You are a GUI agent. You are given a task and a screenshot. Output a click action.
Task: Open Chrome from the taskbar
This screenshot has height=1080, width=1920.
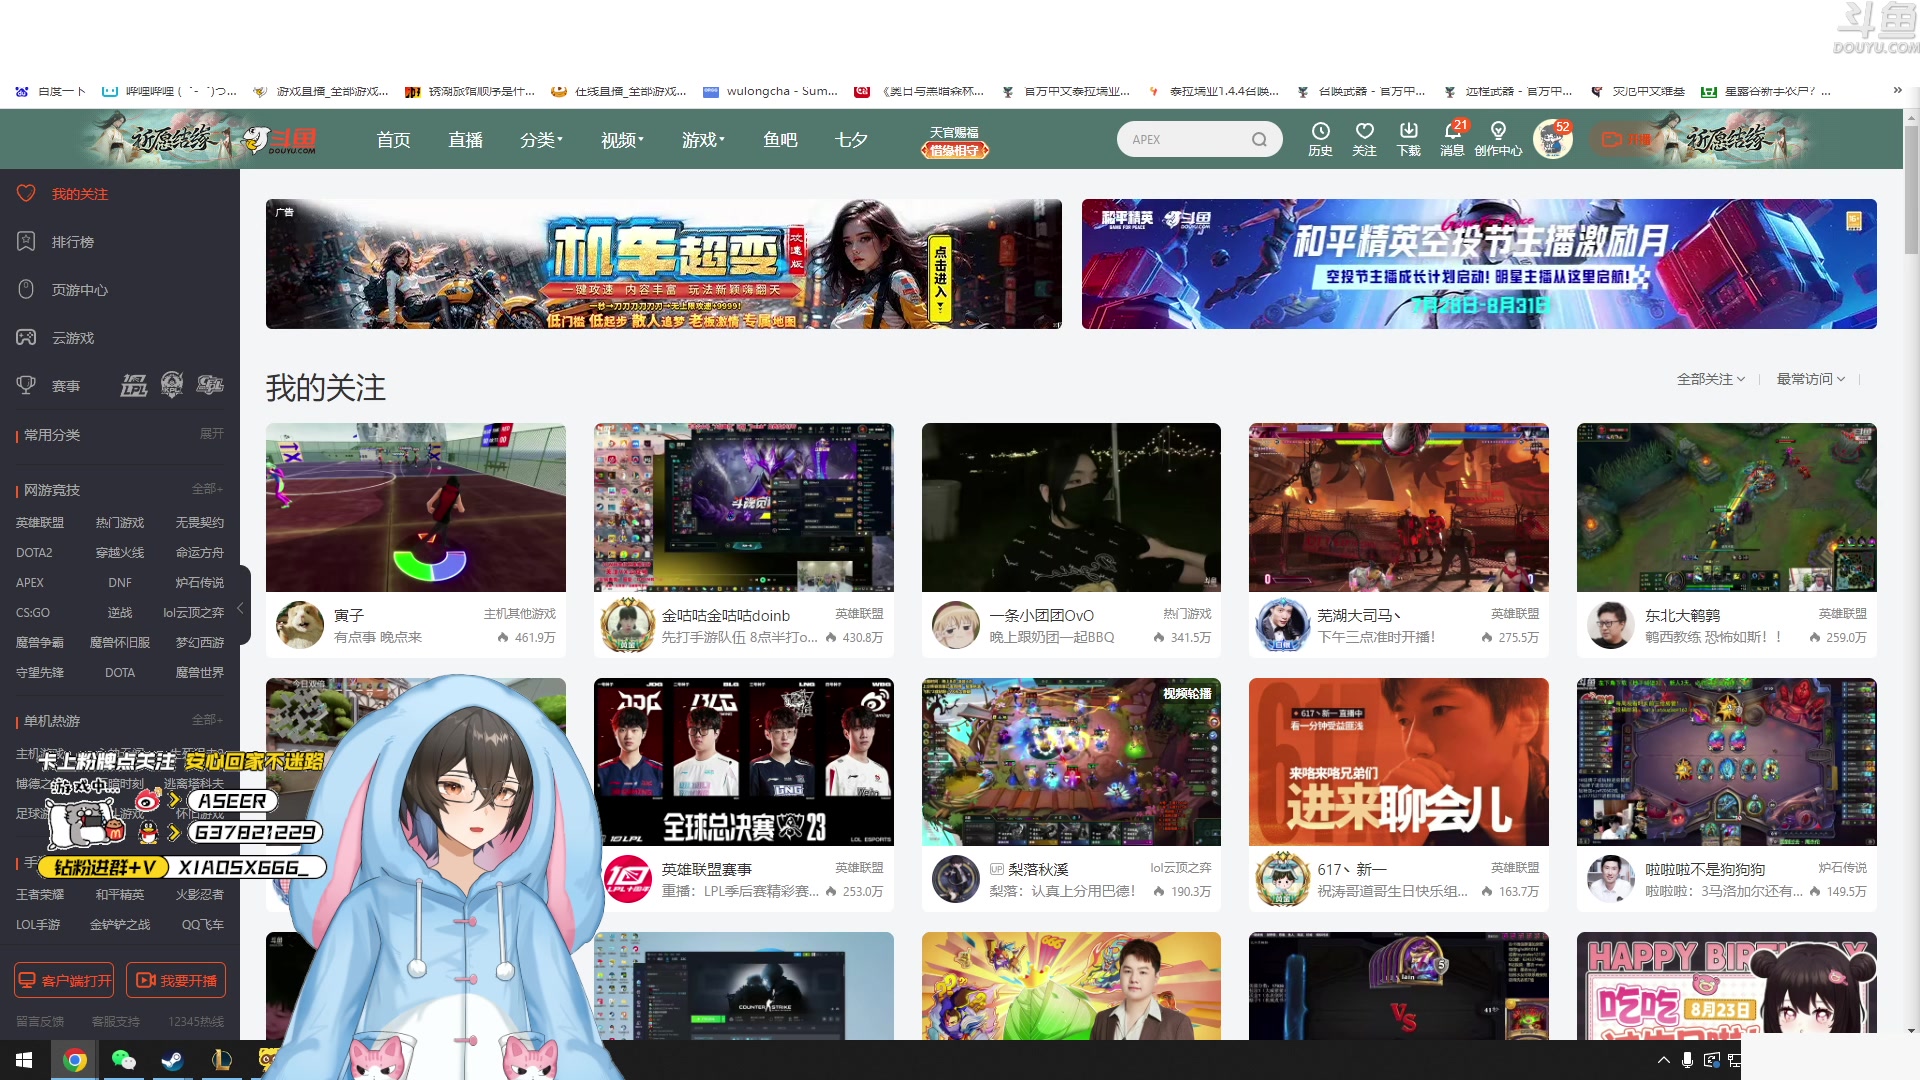coord(74,1060)
